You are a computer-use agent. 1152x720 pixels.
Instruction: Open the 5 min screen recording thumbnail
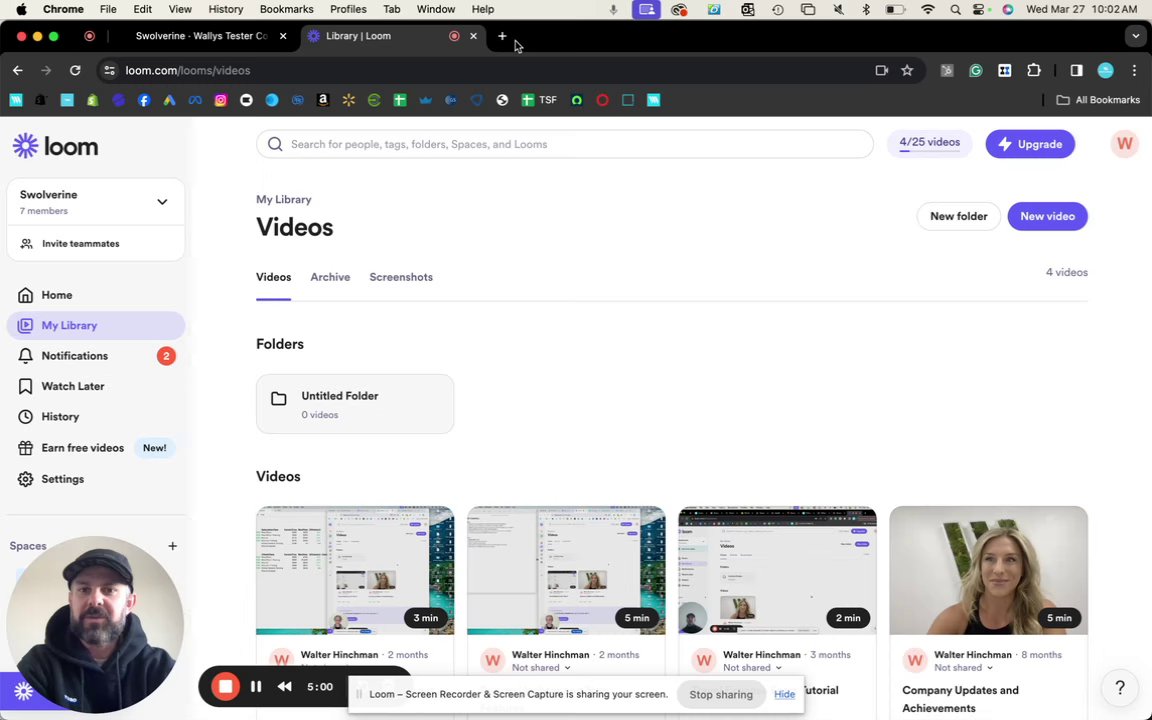coord(566,570)
